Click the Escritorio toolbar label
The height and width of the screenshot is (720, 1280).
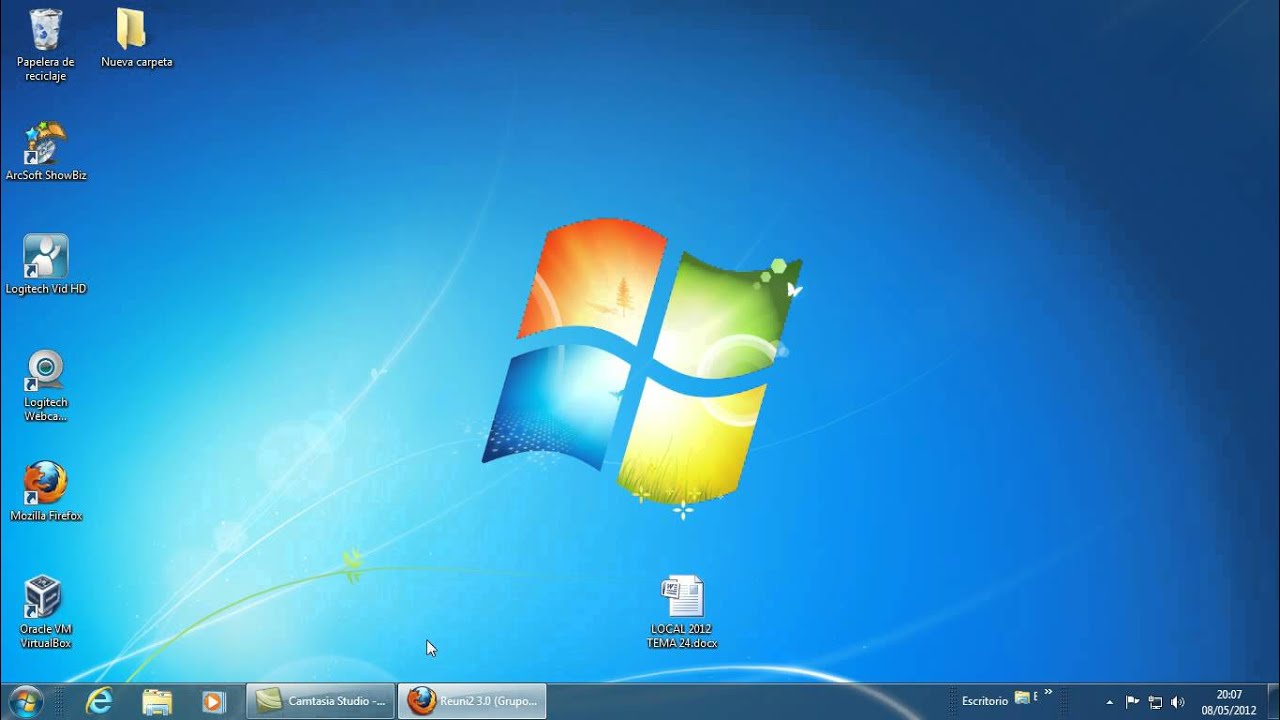click(985, 701)
